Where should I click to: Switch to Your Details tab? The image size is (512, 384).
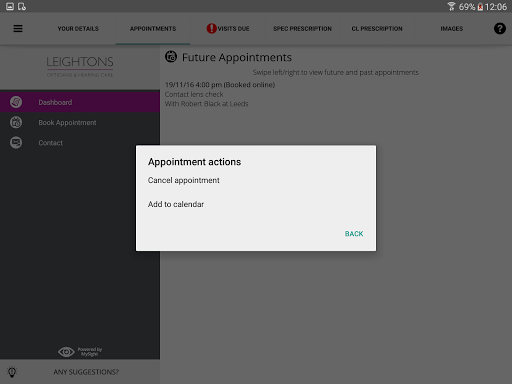pos(78,29)
